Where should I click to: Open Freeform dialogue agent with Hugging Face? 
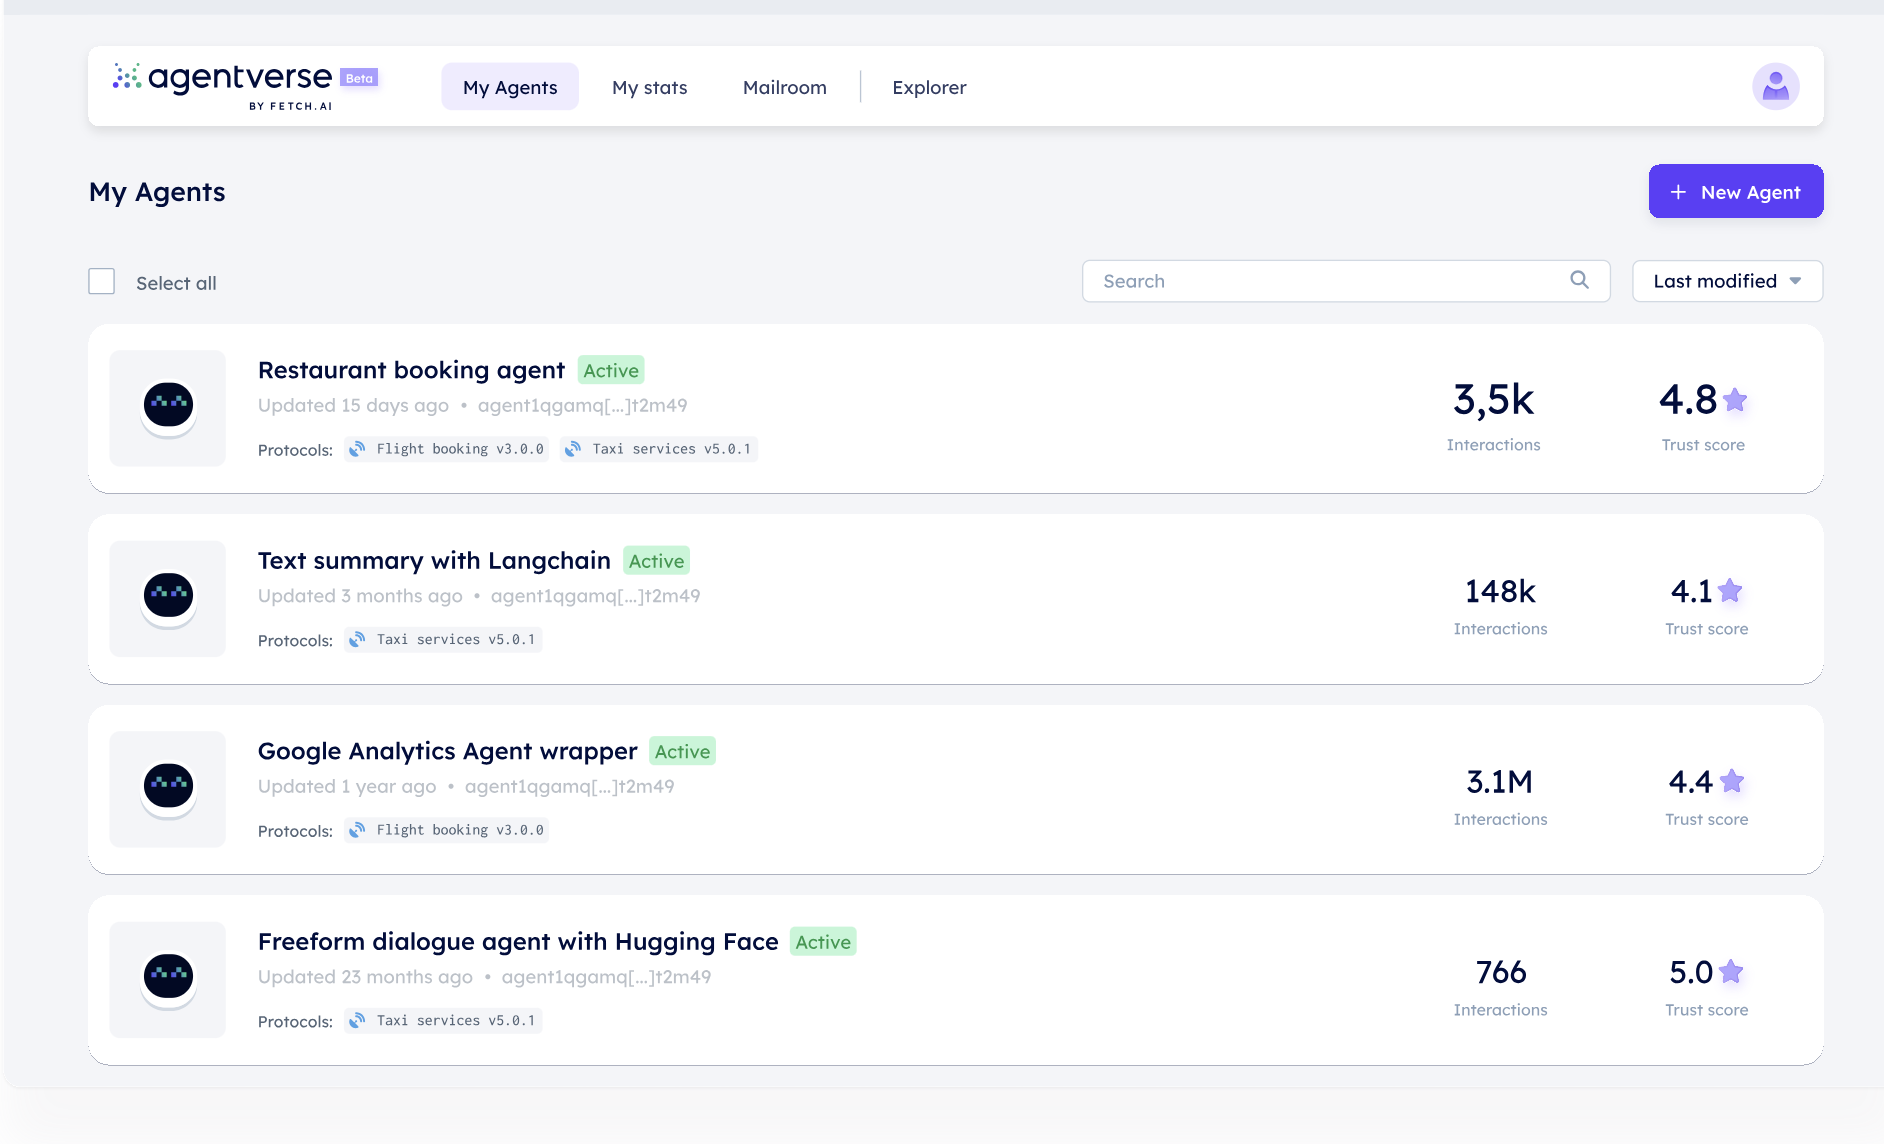click(x=518, y=941)
